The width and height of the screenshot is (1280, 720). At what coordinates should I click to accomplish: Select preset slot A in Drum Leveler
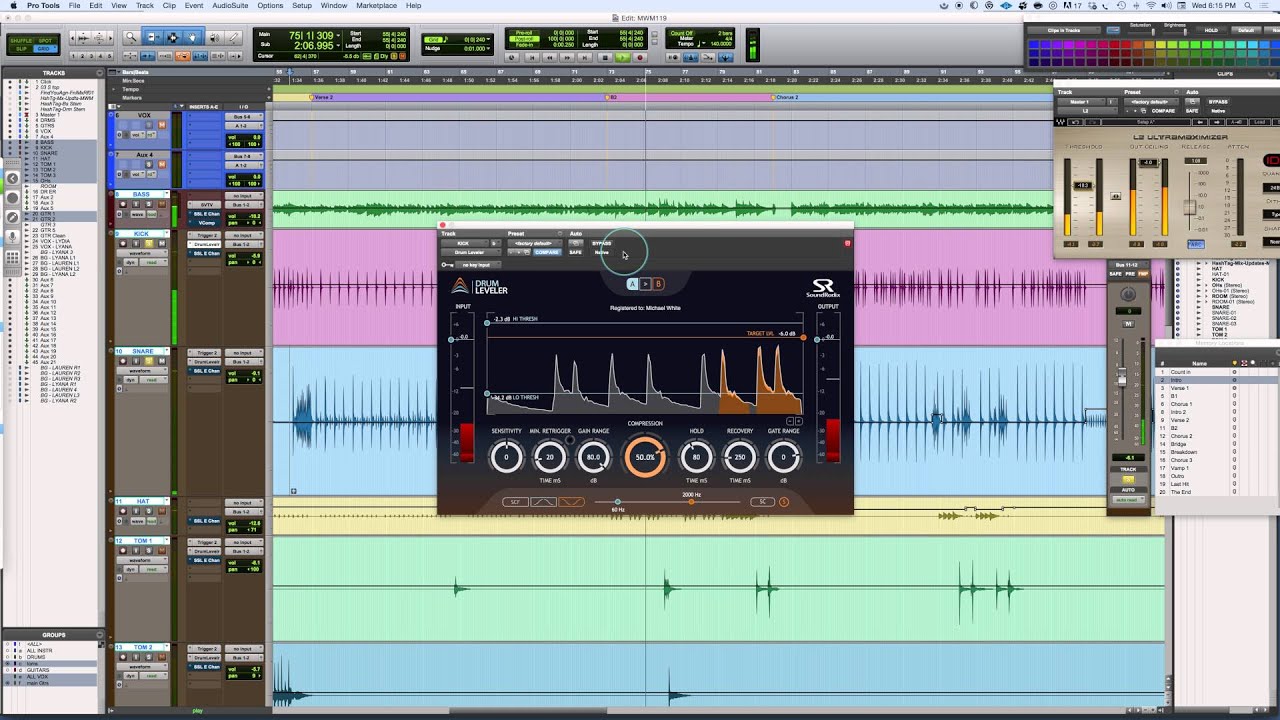pyautogui.click(x=632, y=284)
